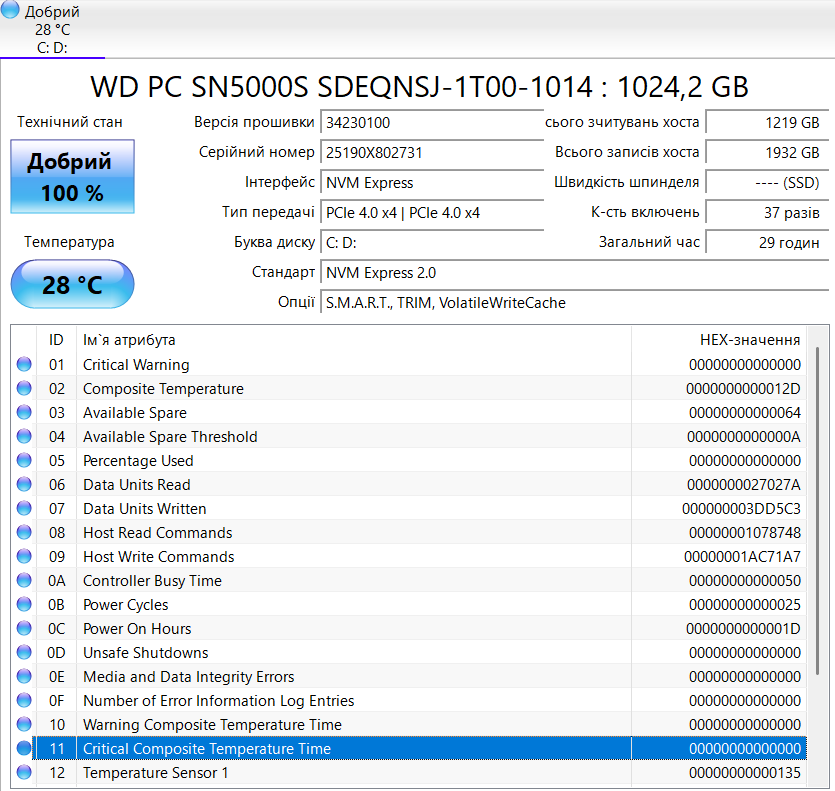
Task: Click the blue orb beside Percentage Used
Action: 24,461
